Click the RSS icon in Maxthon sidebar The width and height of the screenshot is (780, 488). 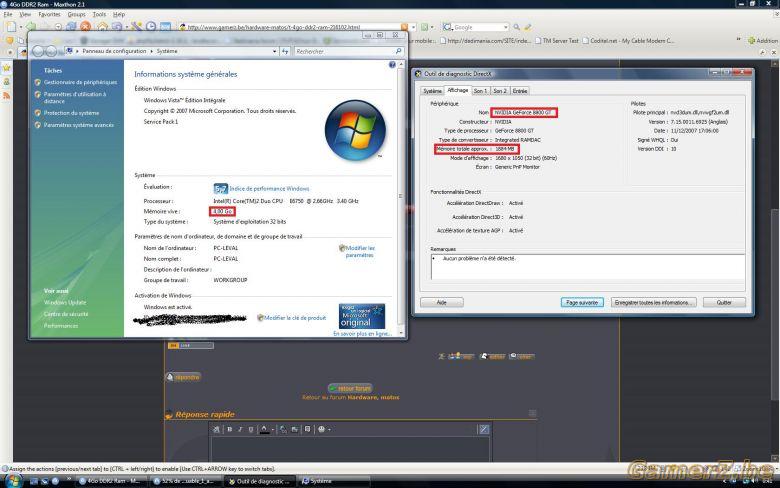6,95
